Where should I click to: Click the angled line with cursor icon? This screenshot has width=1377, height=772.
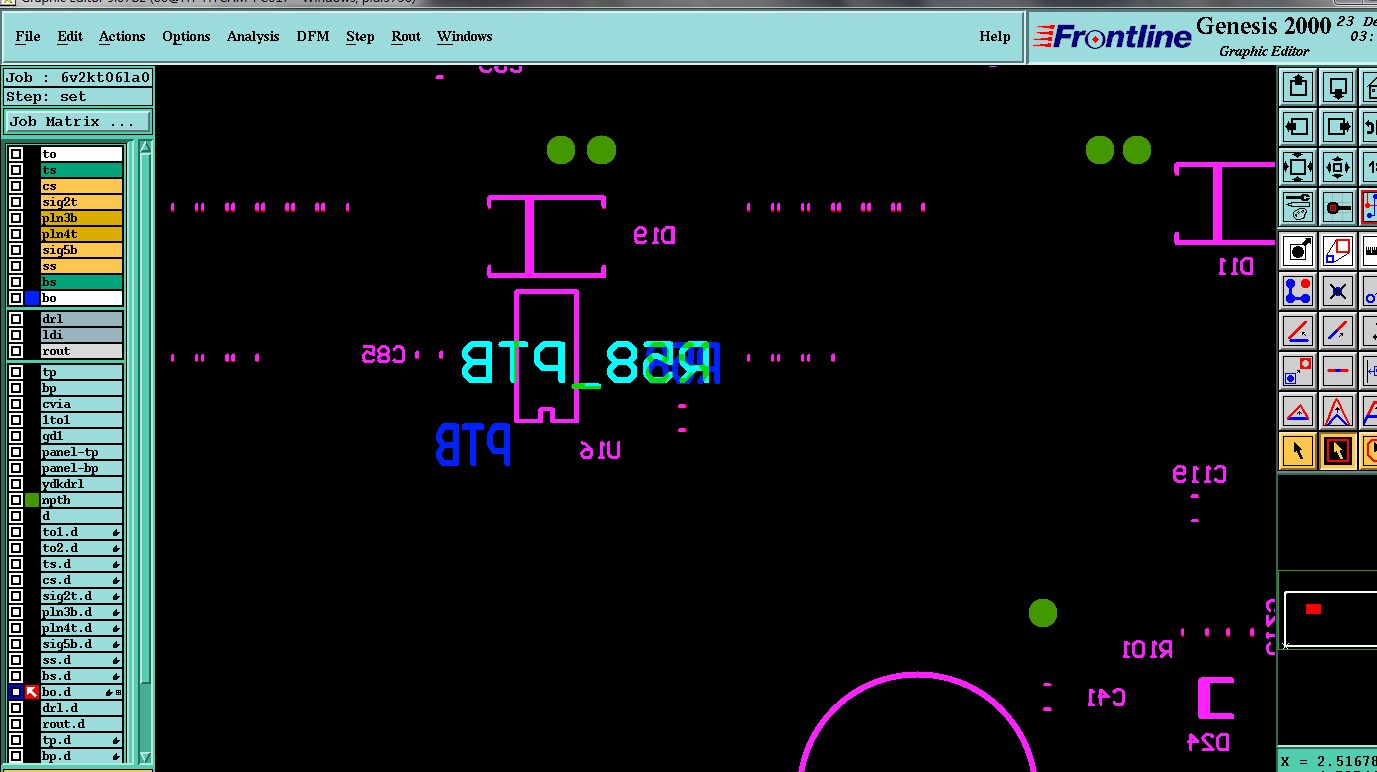point(1298,331)
